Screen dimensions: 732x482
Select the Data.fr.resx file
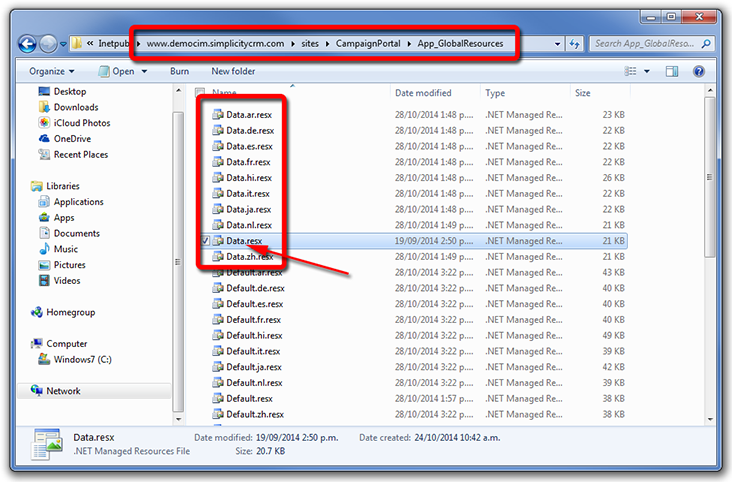248,162
